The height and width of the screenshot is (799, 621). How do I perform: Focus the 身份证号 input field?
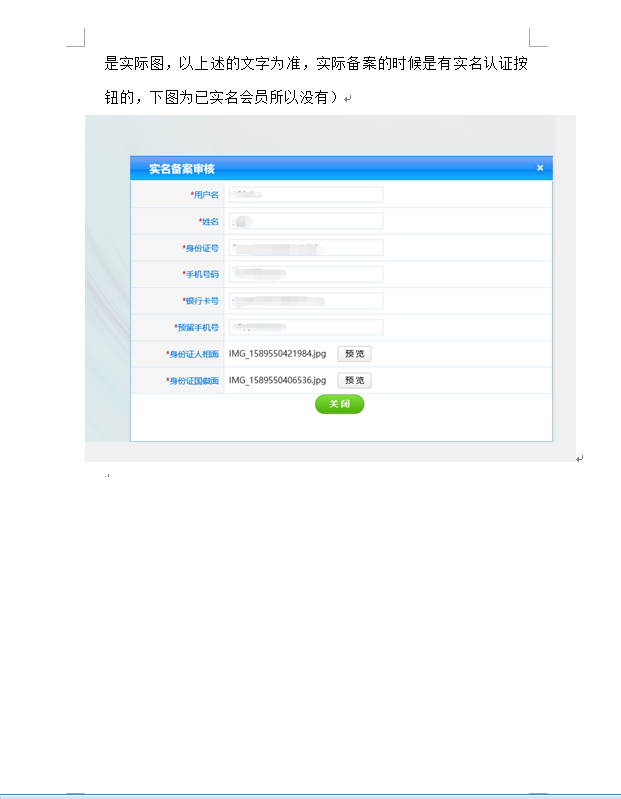[306, 248]
